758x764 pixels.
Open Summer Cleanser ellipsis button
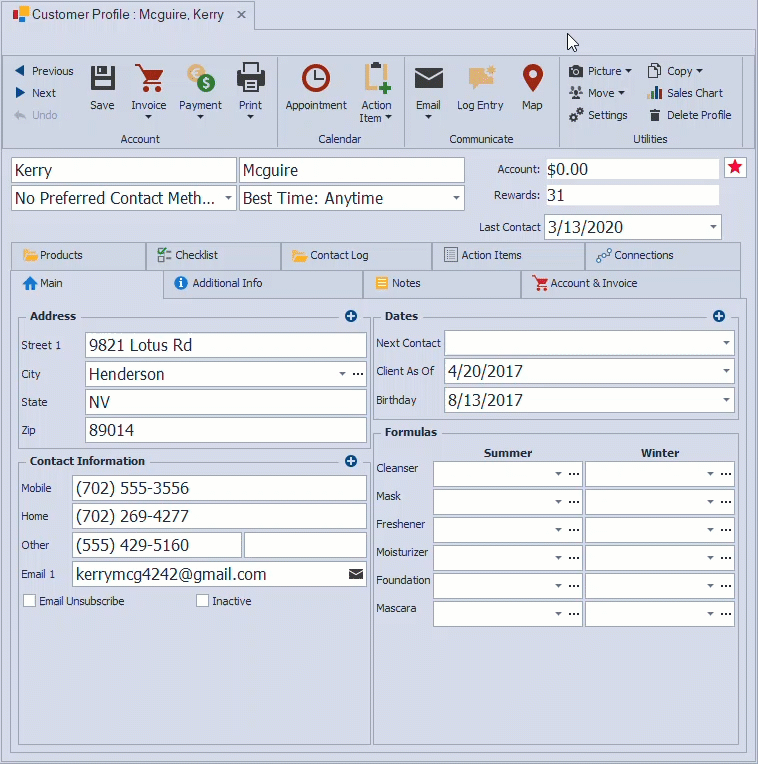[574, 474]
